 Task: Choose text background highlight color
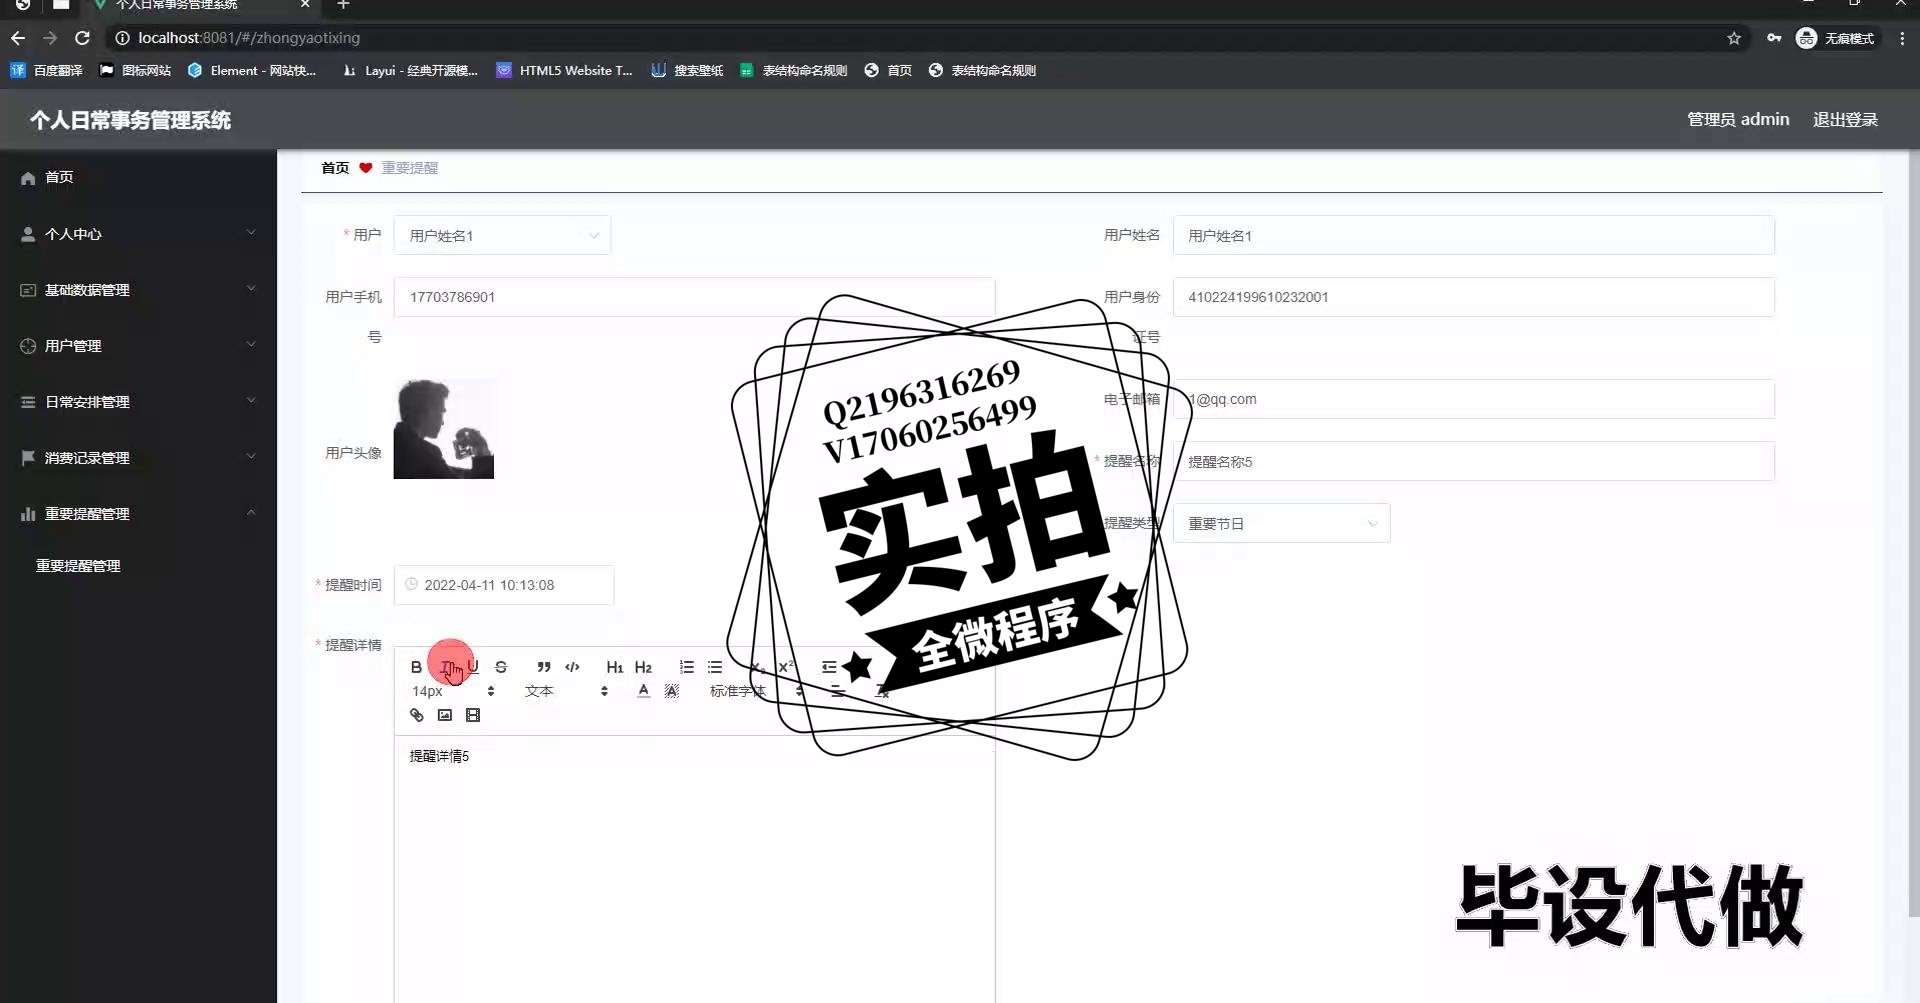coord(672,691)
